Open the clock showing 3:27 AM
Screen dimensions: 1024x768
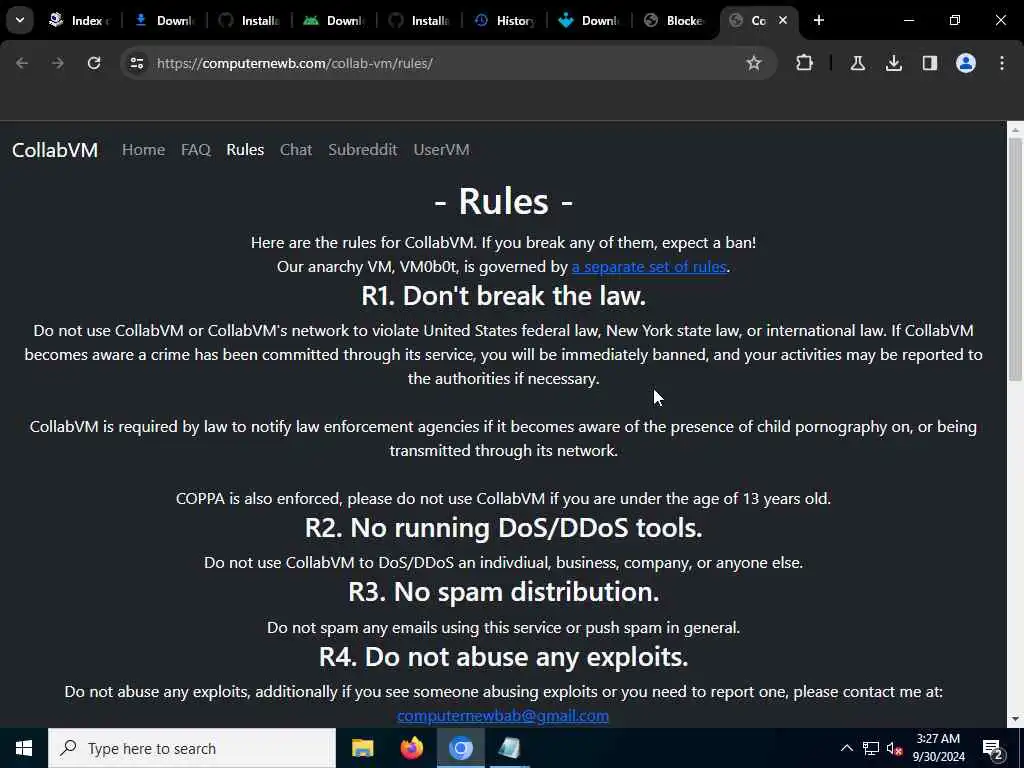(938, 748)
